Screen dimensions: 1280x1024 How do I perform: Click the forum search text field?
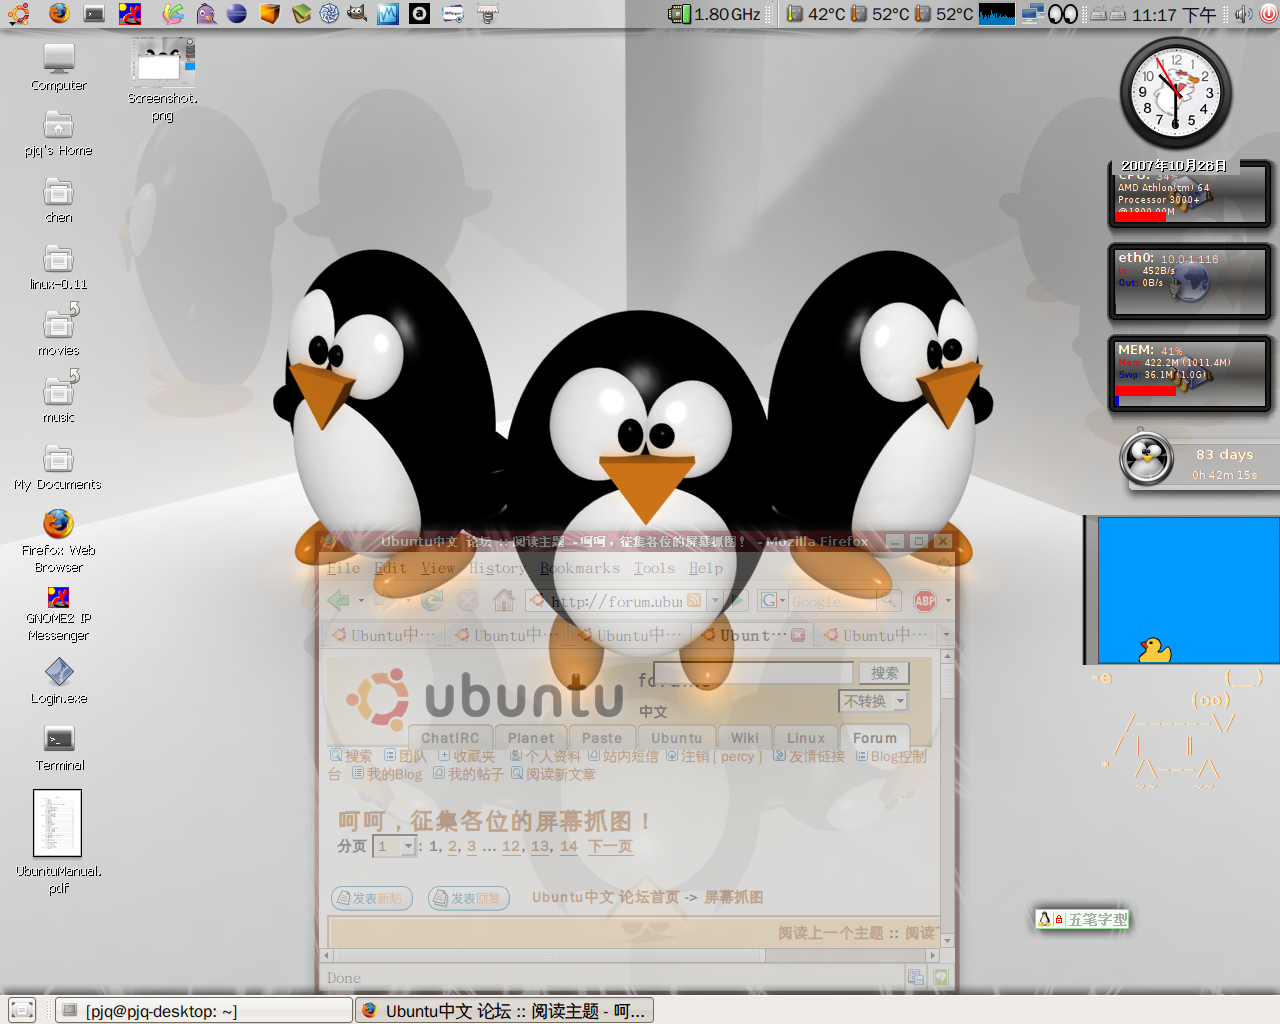(753, 672)
